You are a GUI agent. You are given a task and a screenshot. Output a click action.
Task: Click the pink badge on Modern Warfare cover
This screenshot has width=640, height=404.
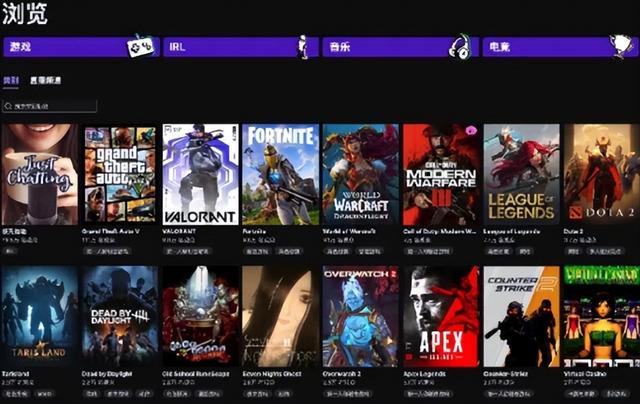click(x=471, y=131)
